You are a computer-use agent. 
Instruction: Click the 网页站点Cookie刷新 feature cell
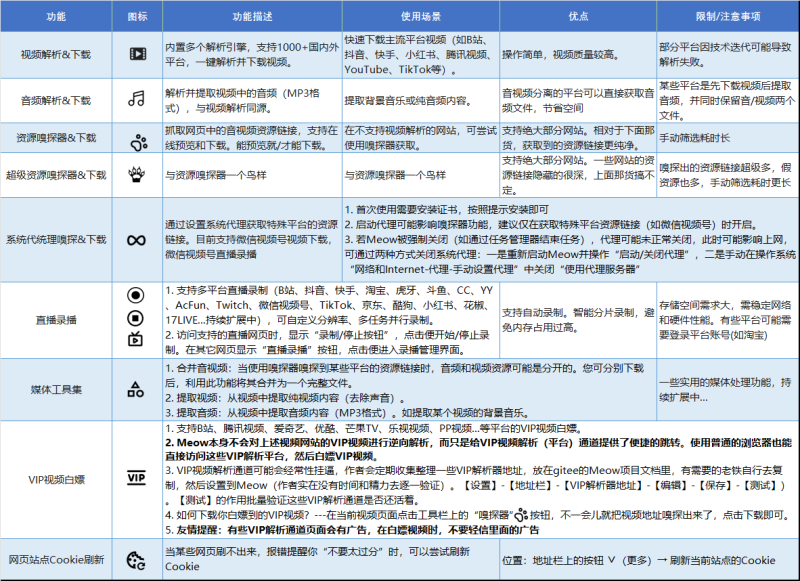click(56, 559)
